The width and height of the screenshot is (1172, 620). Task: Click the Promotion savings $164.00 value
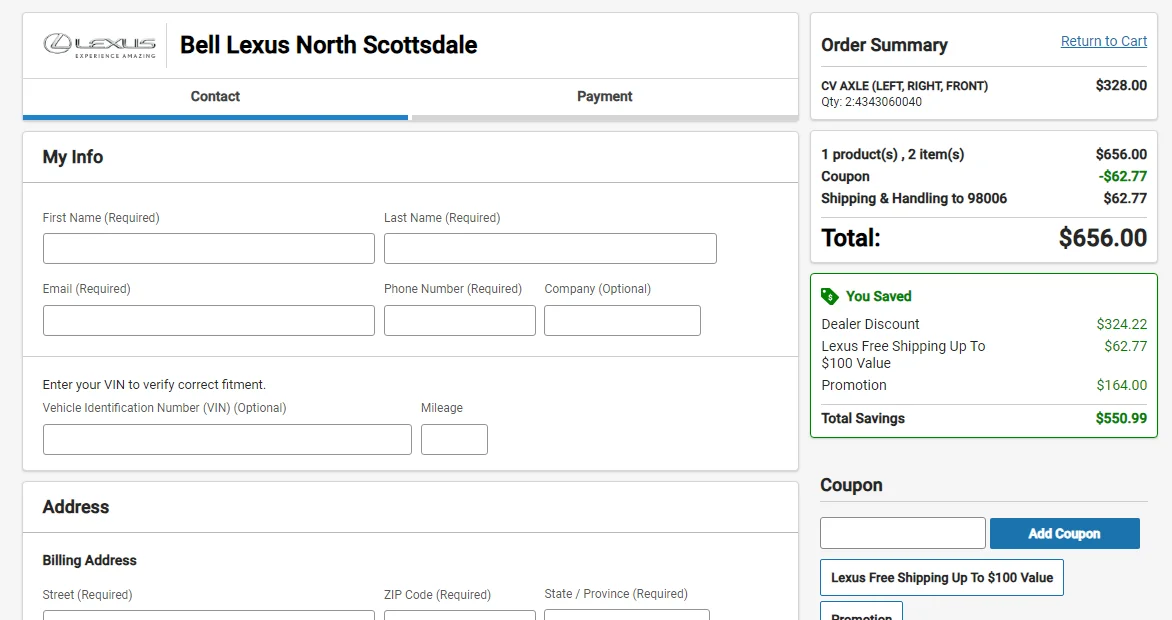click(1121, 385)
